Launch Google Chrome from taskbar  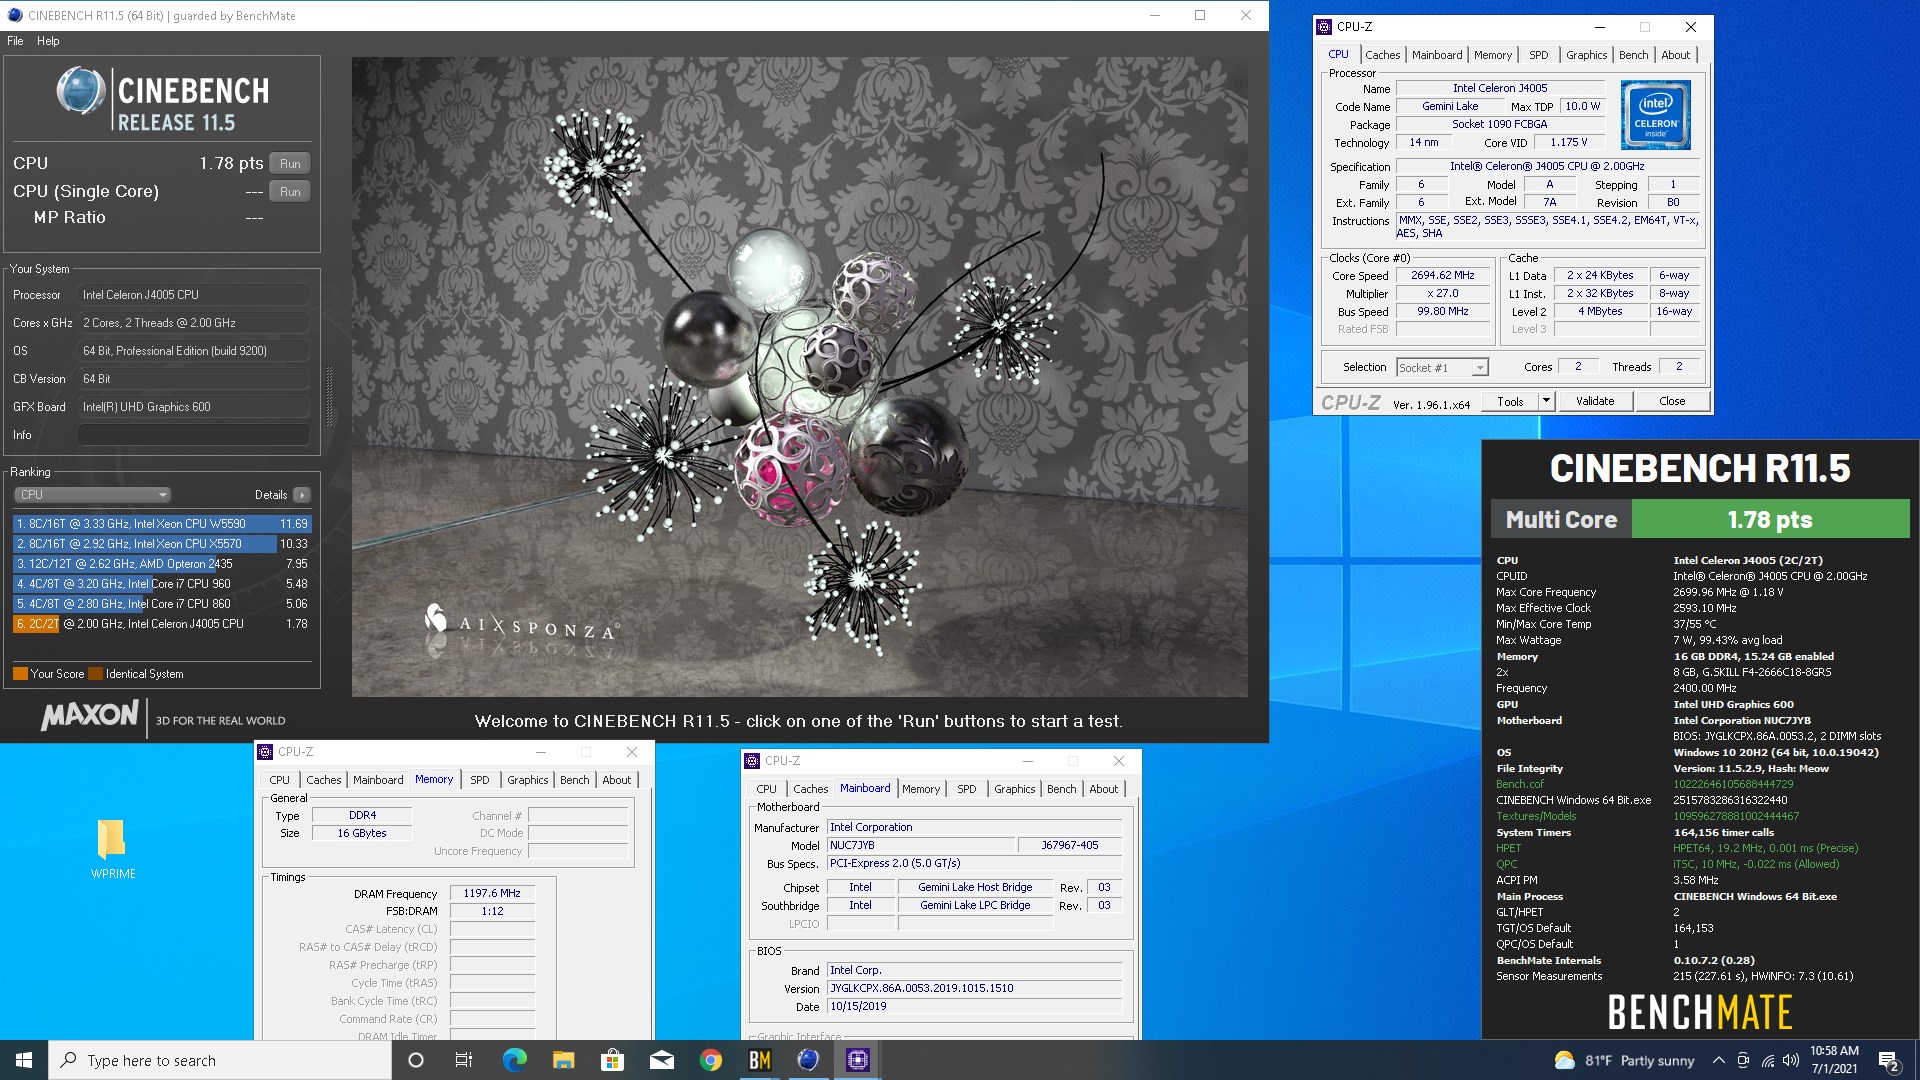(710, 1060)
